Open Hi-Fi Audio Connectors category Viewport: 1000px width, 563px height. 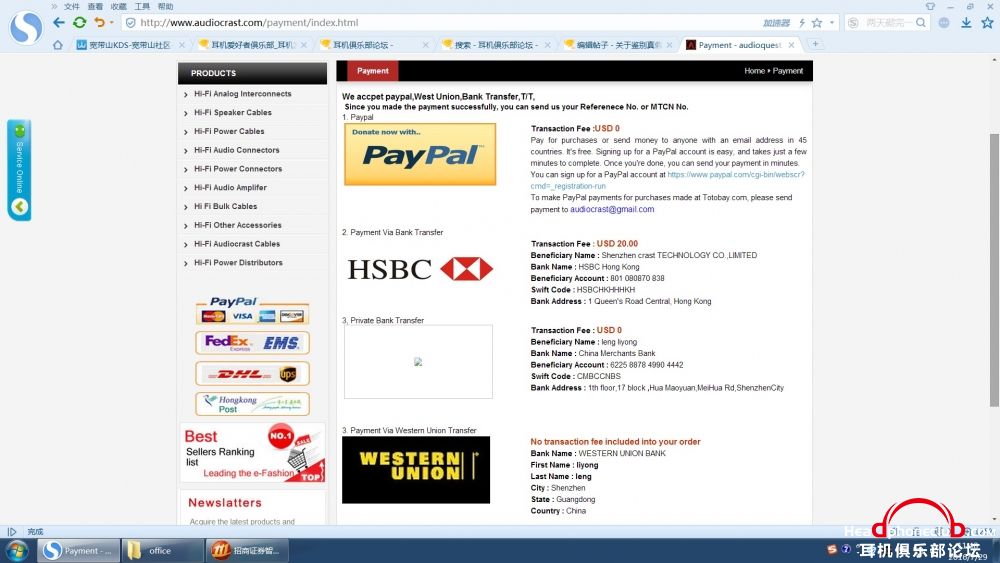tap(237, 150)
